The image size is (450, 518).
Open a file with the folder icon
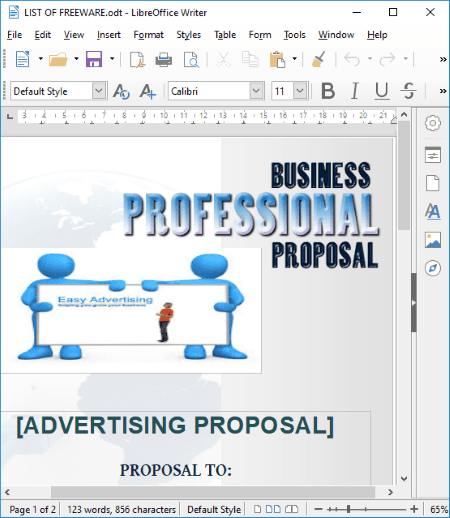pos(58,59)
